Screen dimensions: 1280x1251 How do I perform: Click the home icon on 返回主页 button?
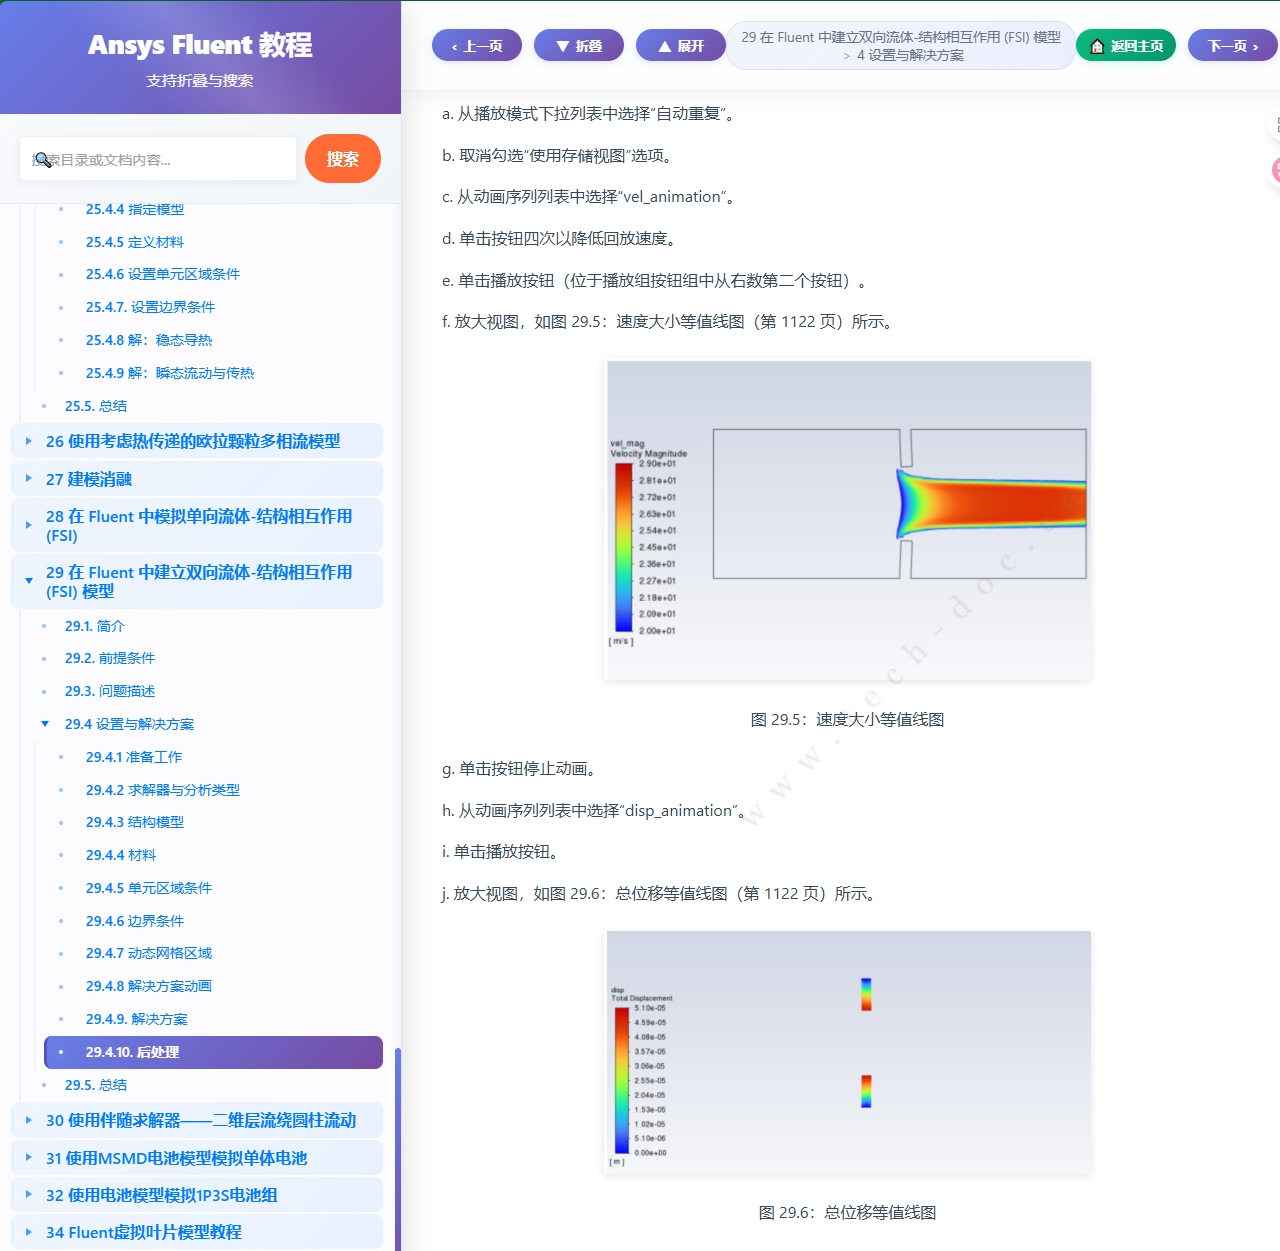click(1097, 46)
